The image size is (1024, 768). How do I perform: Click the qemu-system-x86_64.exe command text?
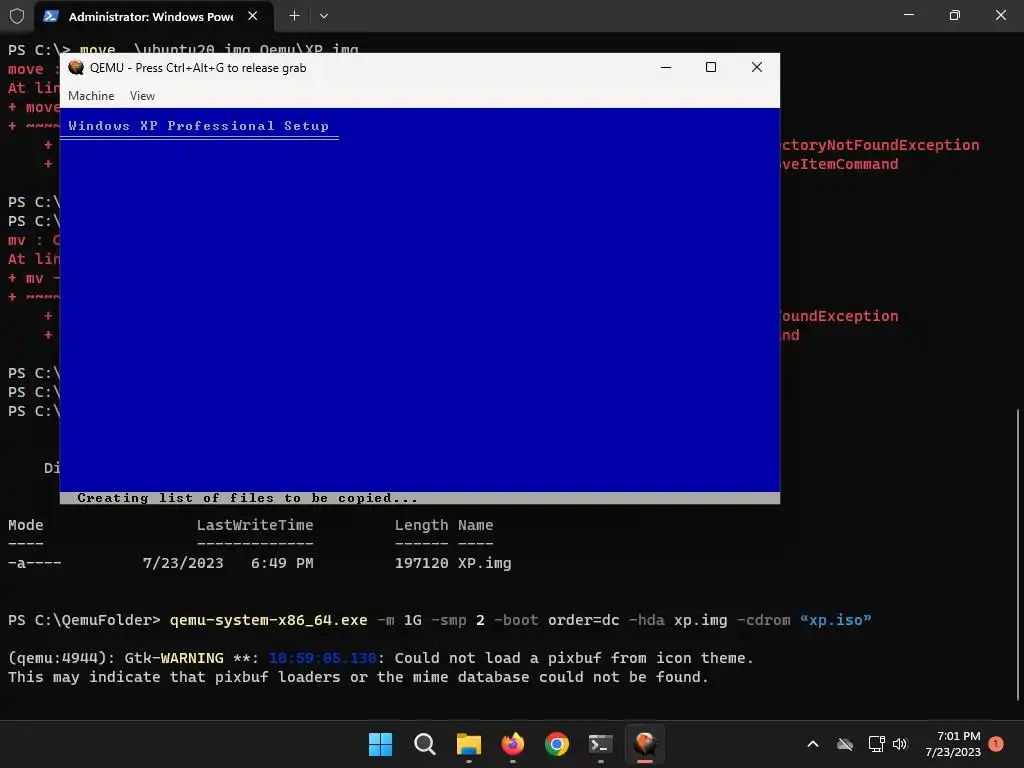click(x=268, y=620)
